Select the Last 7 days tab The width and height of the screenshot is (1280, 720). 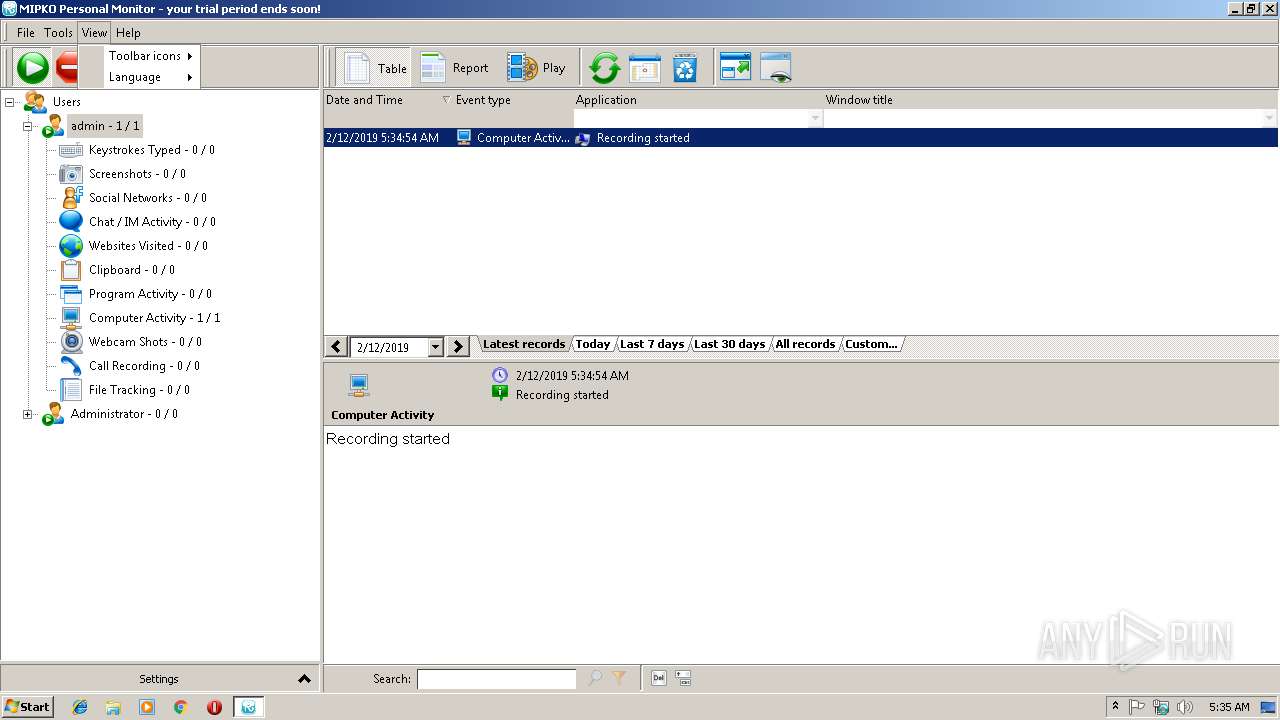[652, 344]
